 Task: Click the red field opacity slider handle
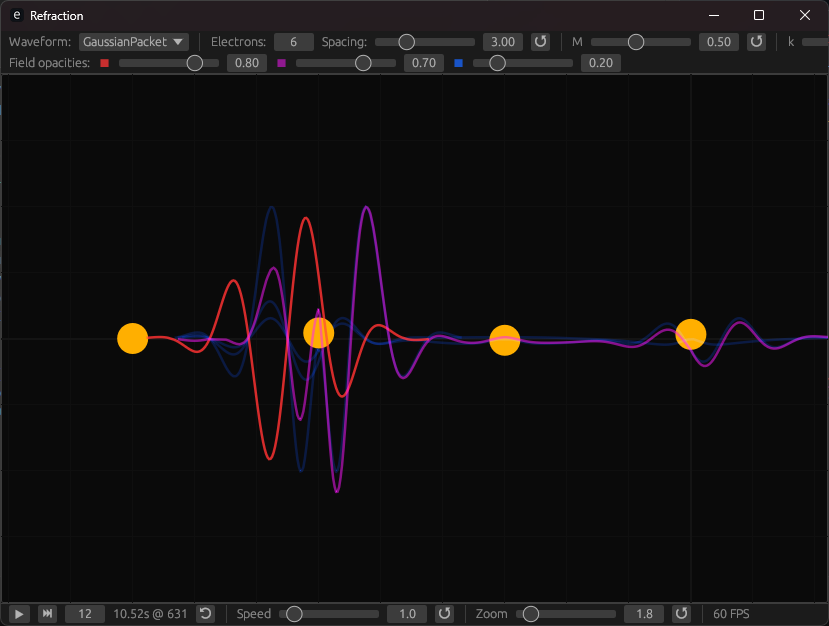coord(195,63)
